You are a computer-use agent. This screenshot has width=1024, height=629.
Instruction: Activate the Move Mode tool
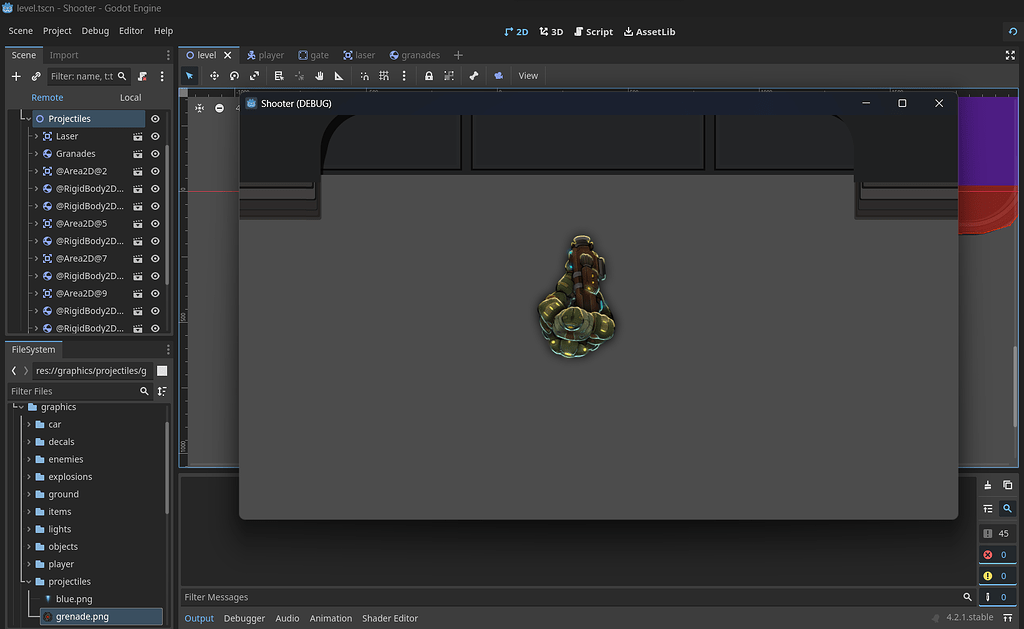pyautogui.click(x=213, y=76)
